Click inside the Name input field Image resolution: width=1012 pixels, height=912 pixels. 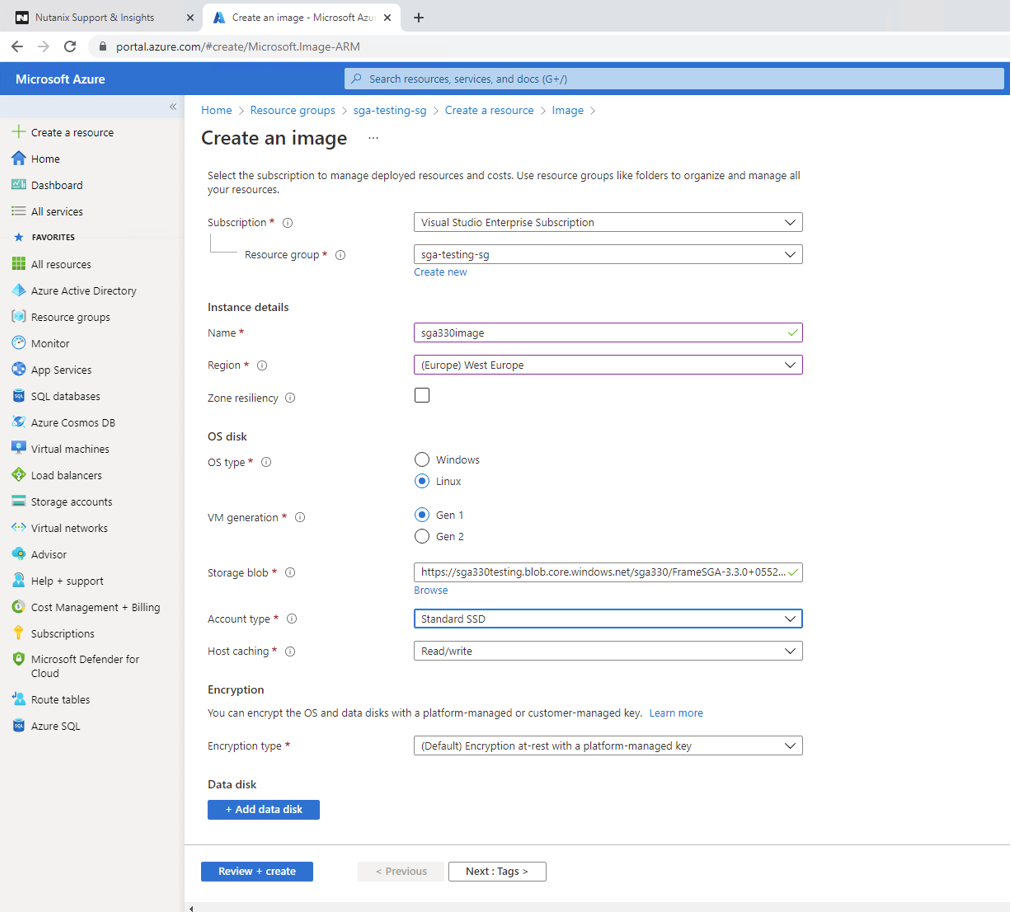click(x=607, y=332)
